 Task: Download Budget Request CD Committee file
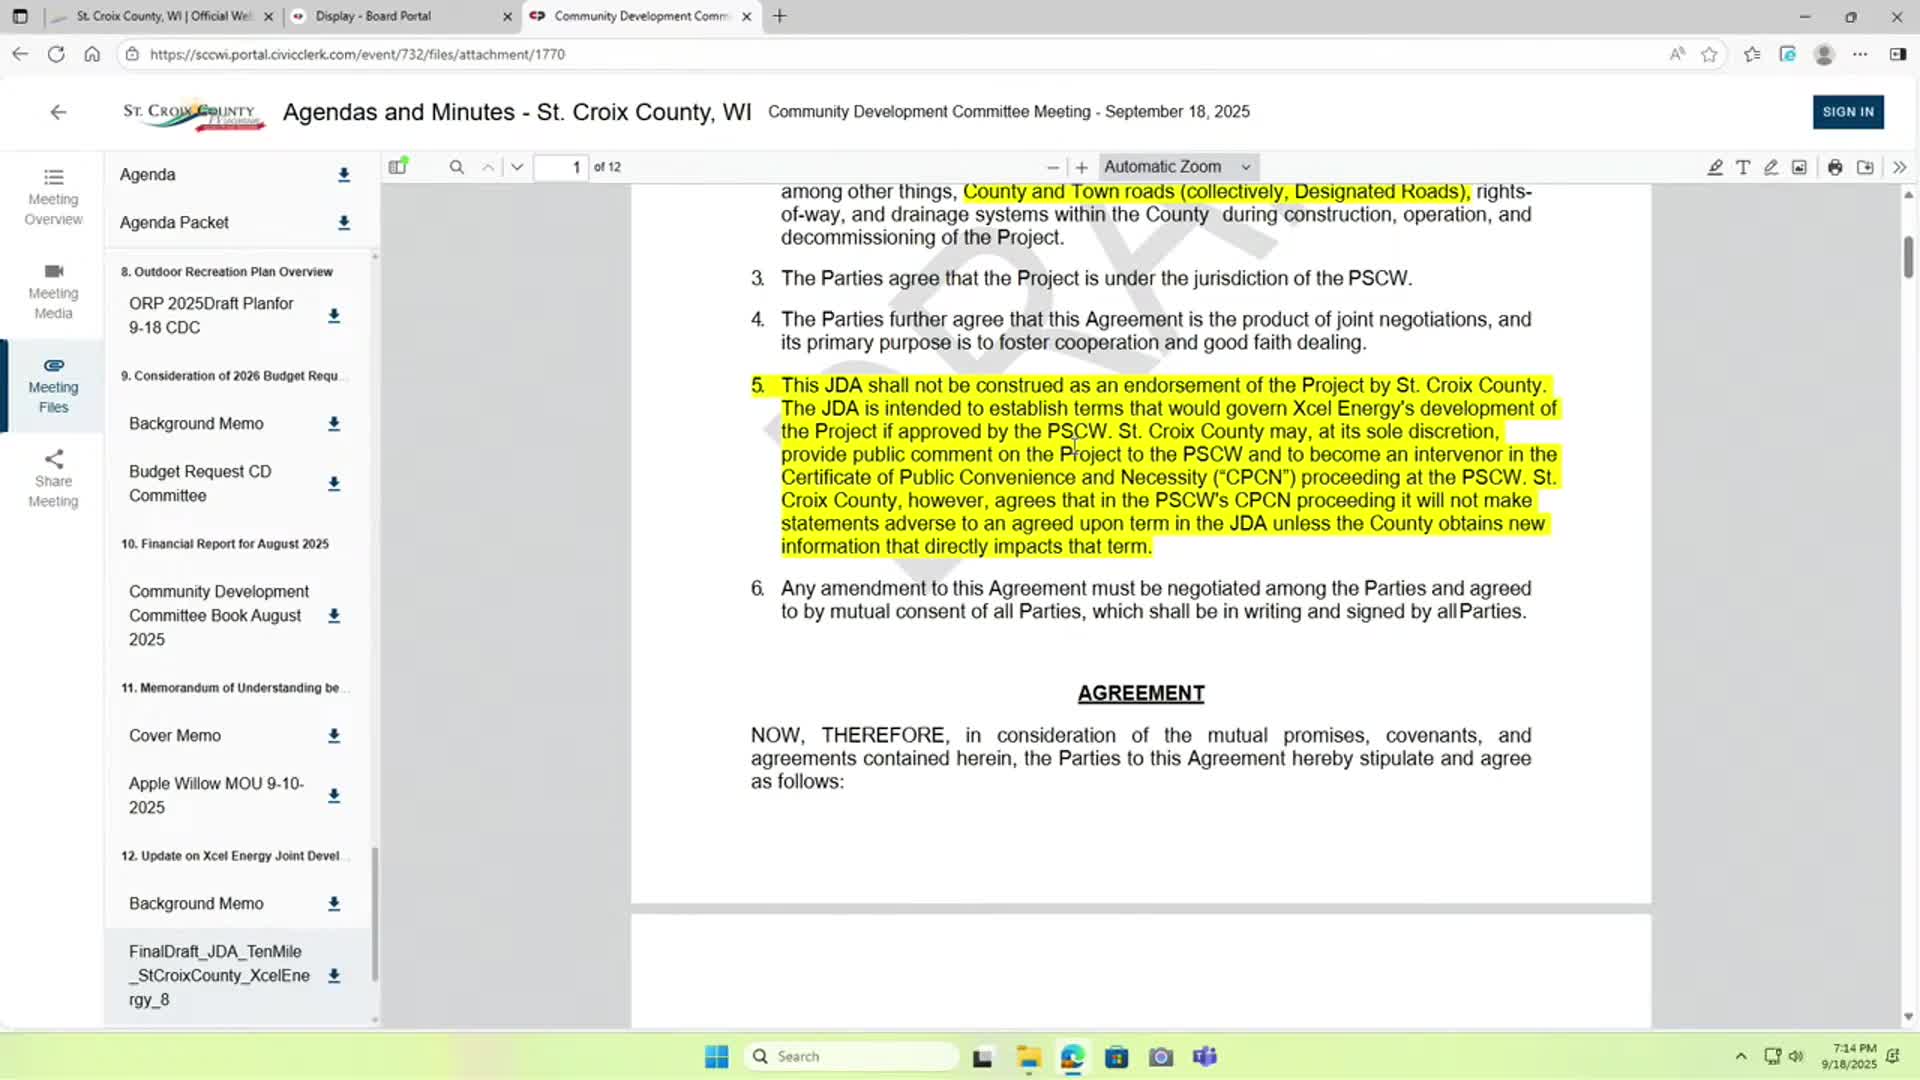pos(334,484)
